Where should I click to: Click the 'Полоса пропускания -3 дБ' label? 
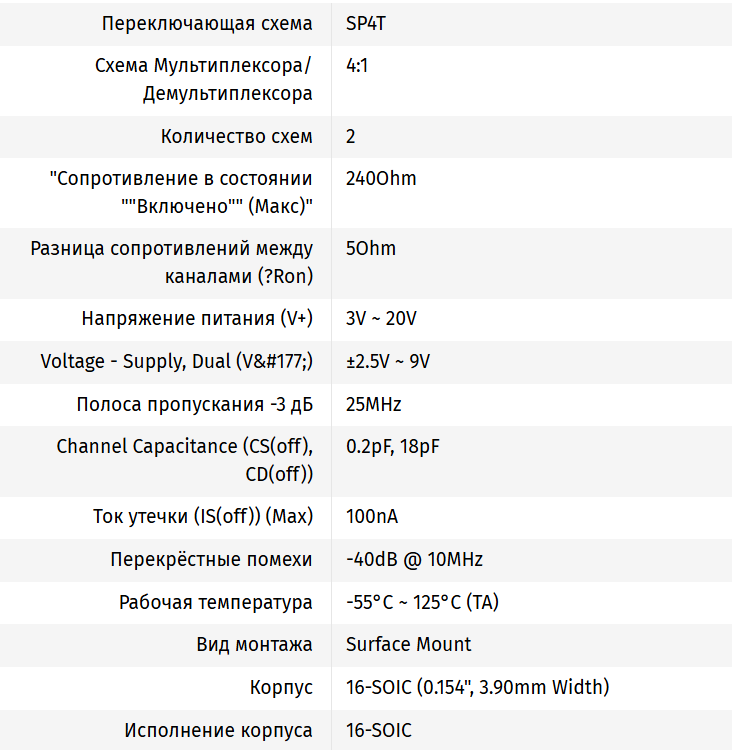coord(194,404)
